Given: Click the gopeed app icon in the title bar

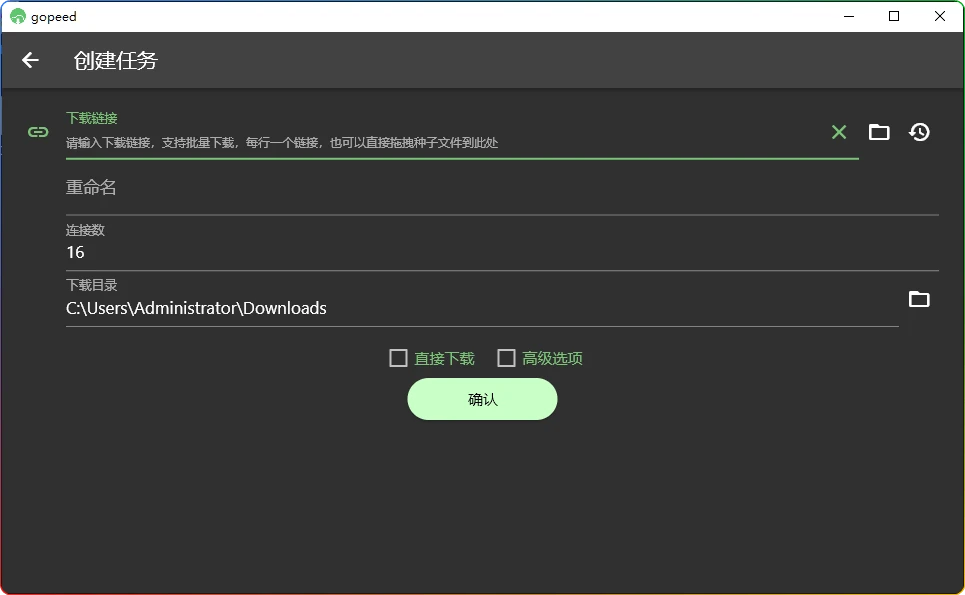Looking at the screenshot, I should tap(18, 17).
